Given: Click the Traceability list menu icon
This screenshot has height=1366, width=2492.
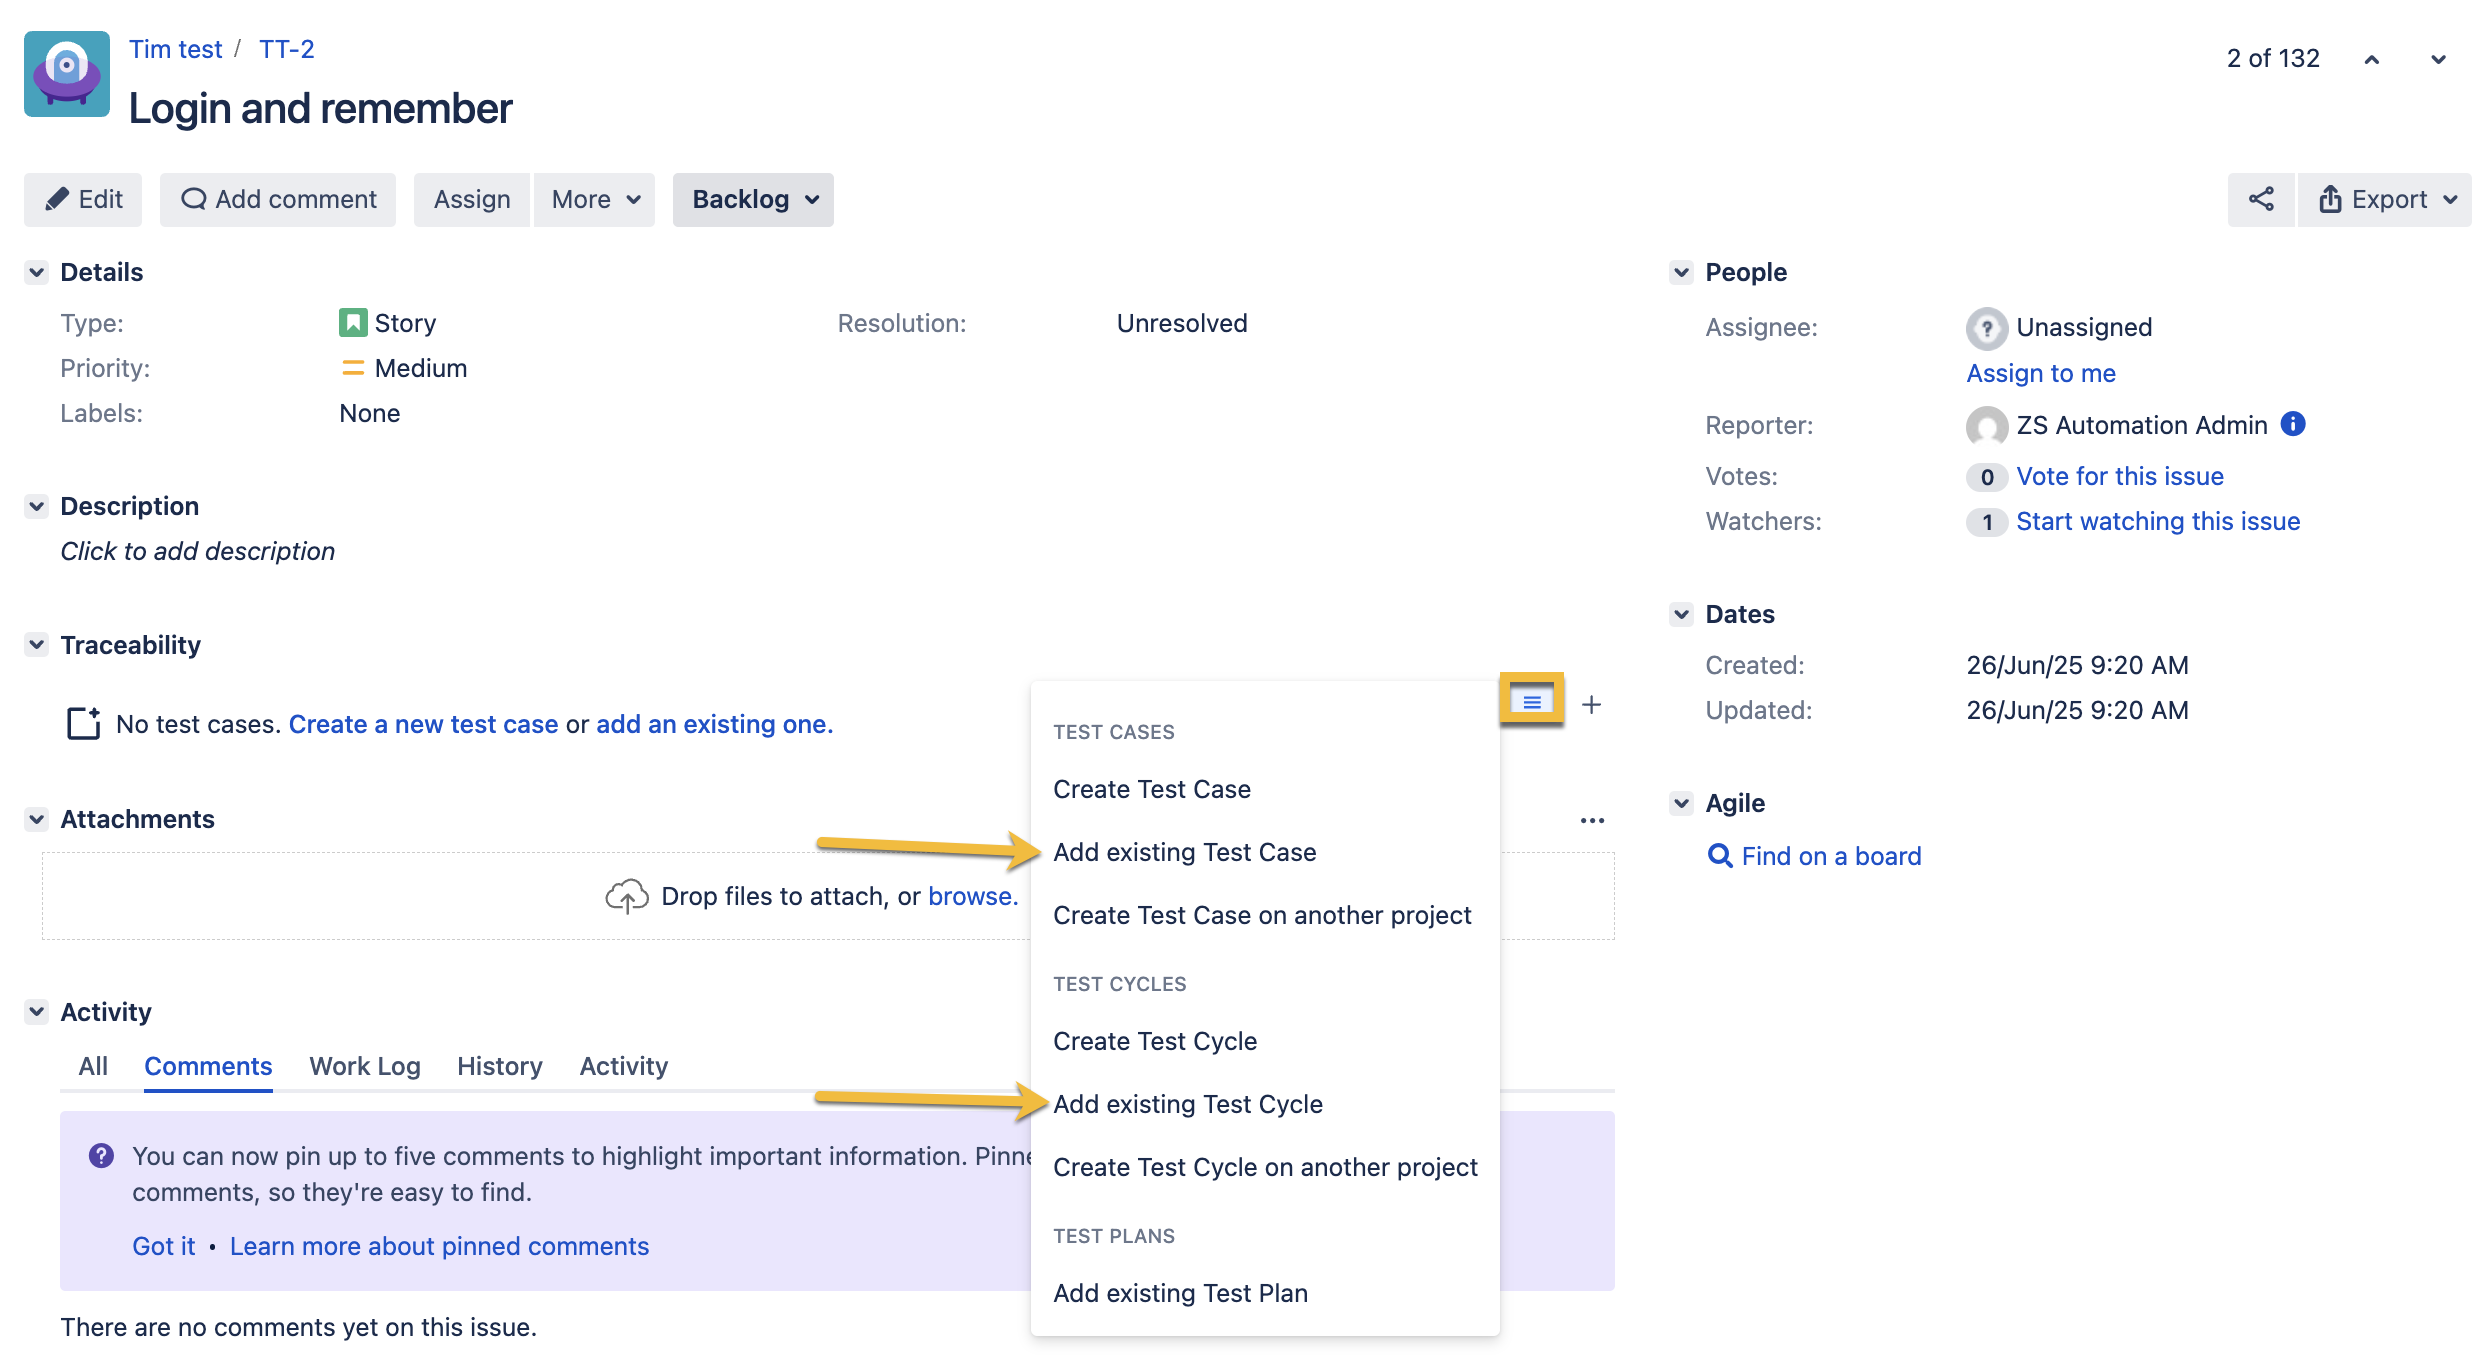Looking at the screenshot, I should point(1531,702).
